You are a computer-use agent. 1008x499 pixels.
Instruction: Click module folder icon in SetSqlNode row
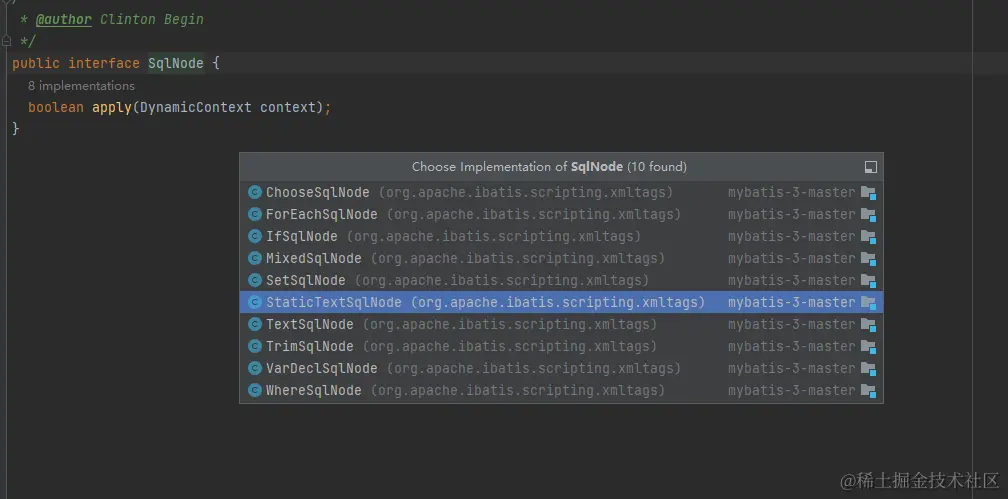[868, 281]
